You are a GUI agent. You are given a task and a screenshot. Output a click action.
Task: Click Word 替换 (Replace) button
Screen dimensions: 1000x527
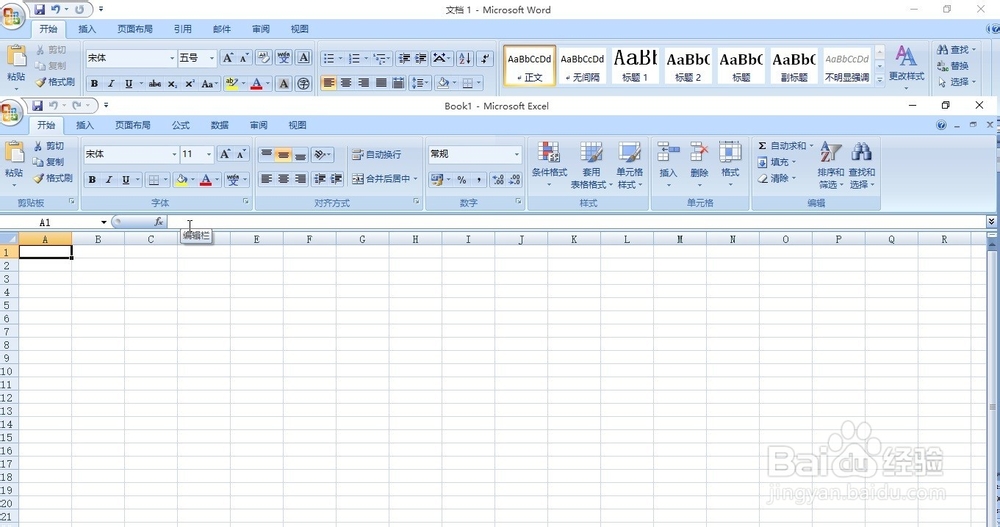click(953, 66)
